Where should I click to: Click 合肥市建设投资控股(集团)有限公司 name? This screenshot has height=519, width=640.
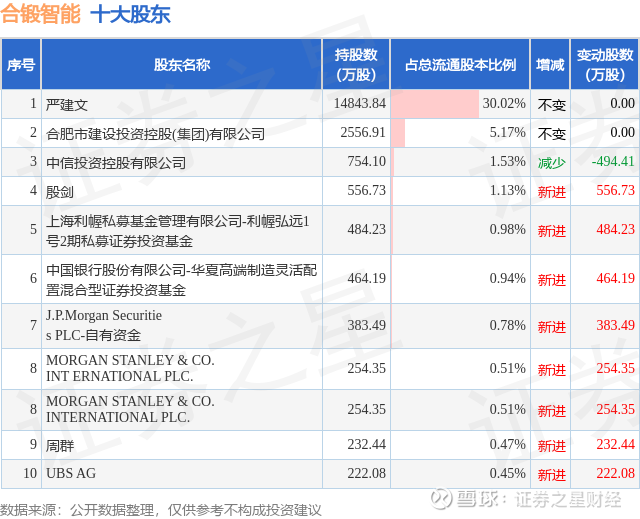point(155,134)
